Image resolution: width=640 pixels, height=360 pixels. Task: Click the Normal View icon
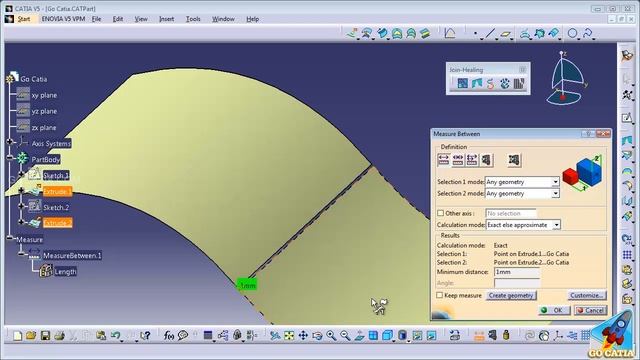(x=359, y=336)
